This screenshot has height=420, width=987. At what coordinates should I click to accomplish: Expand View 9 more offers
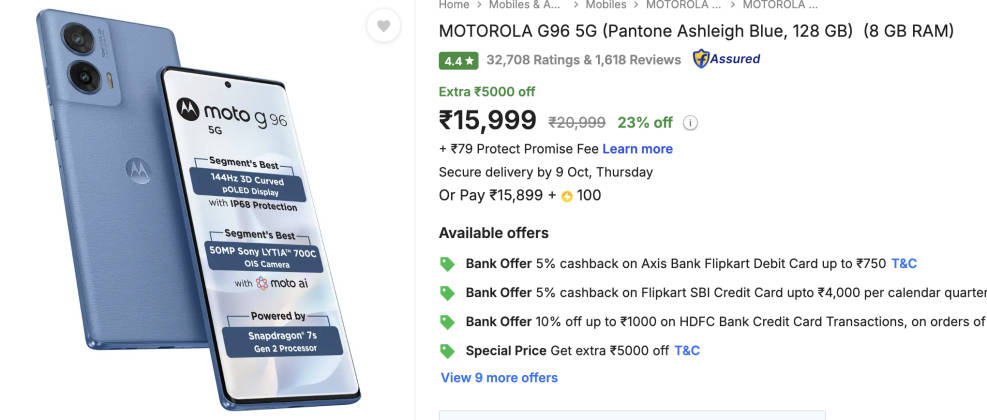[x=499, y=378]
